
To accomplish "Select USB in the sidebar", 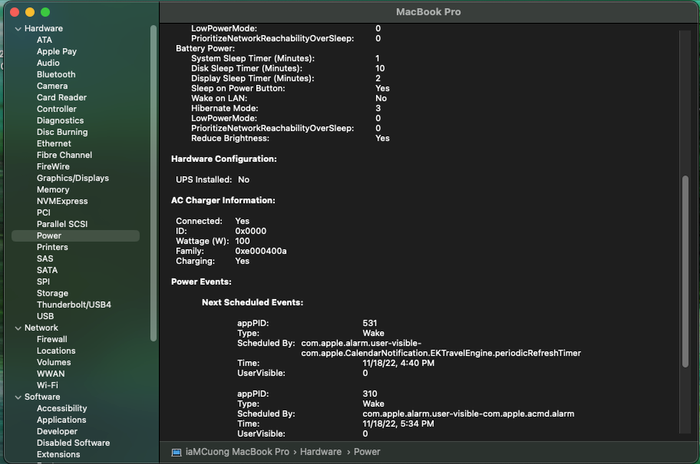I will (45, 316).
